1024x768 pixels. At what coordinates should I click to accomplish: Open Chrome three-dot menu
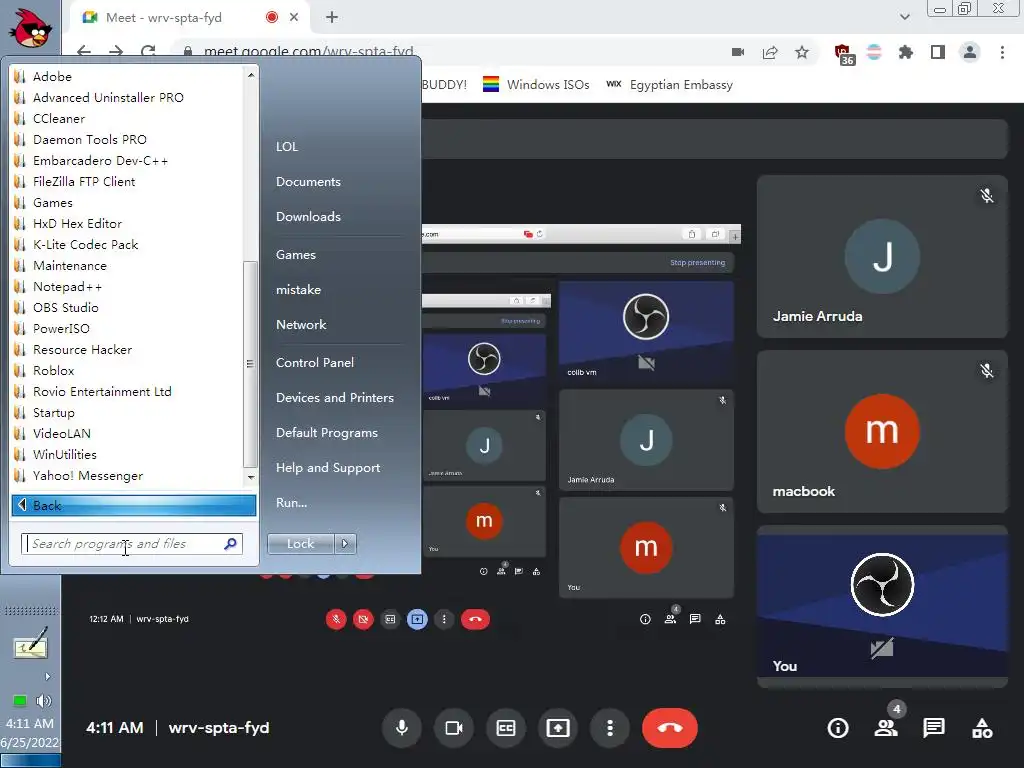(1002, 52)
